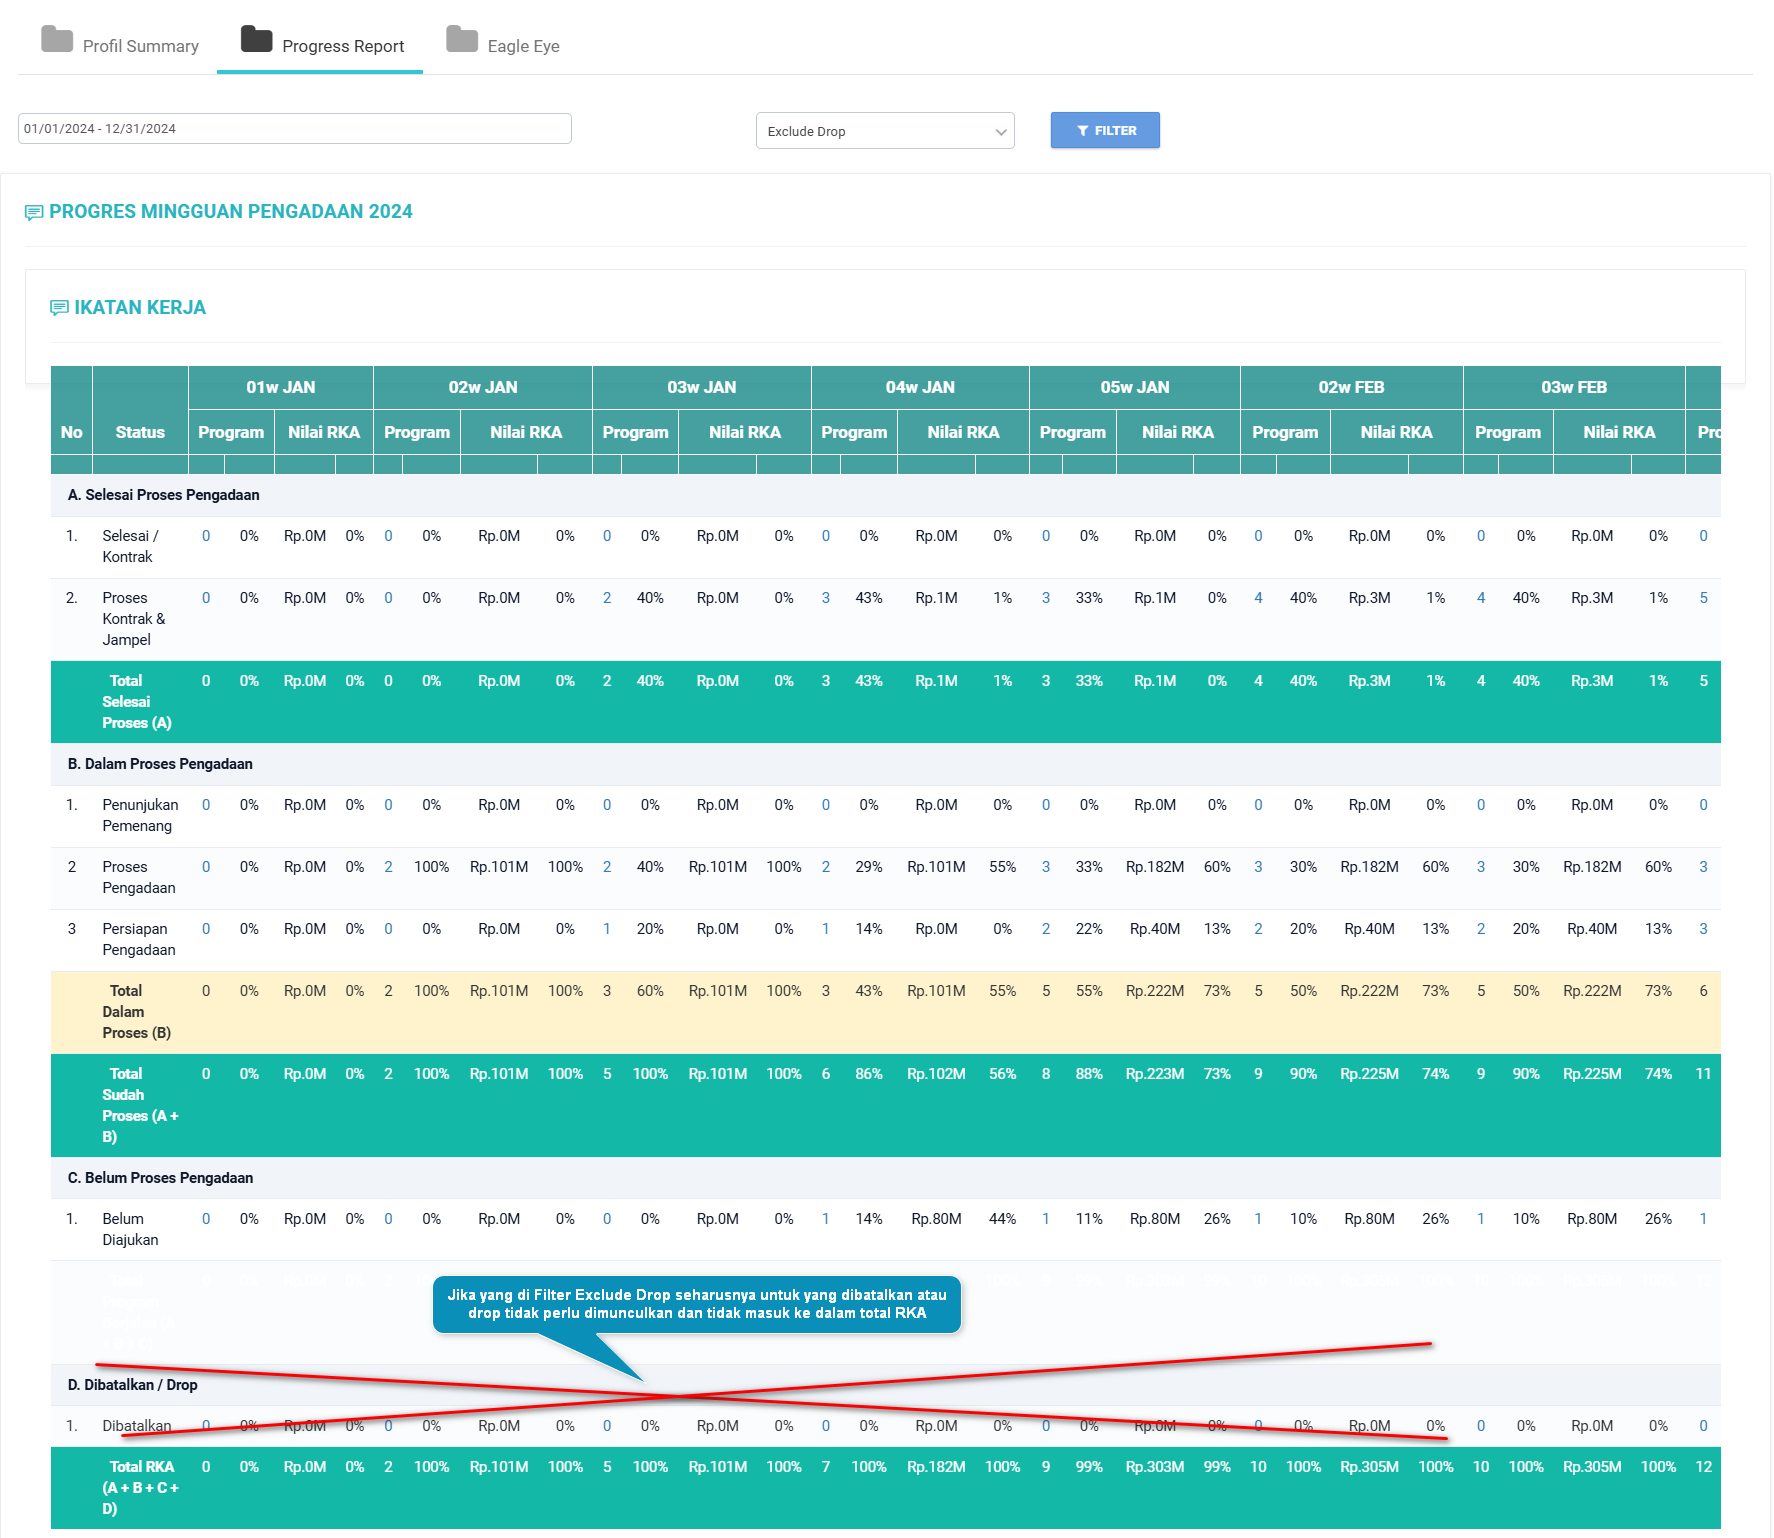Viewport: 1774px width, 1538px height.
Task: Click the Profil Summary folder icon
Action: coord(57,40)
